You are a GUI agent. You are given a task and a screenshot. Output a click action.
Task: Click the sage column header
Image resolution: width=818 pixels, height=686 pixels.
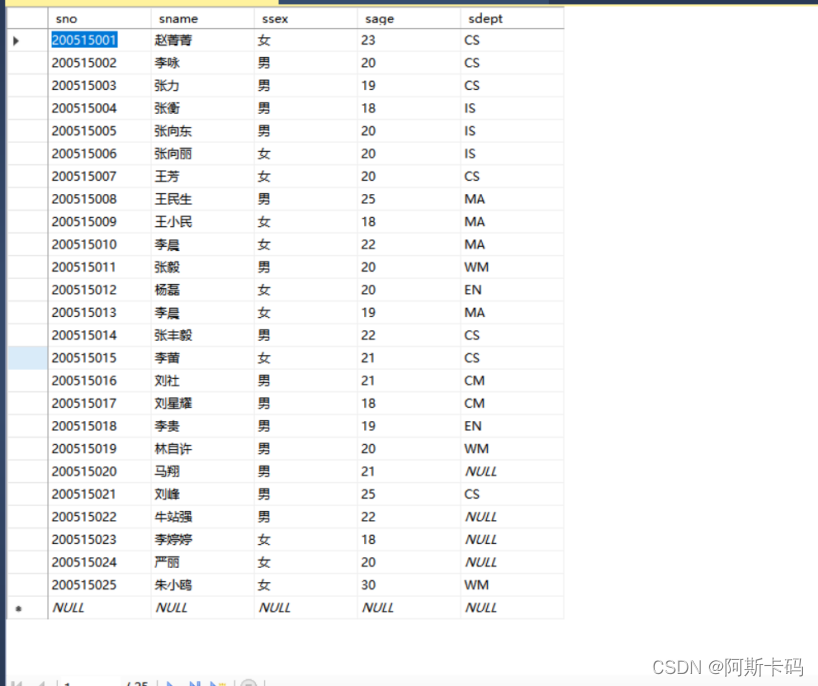tap(409, 19)
